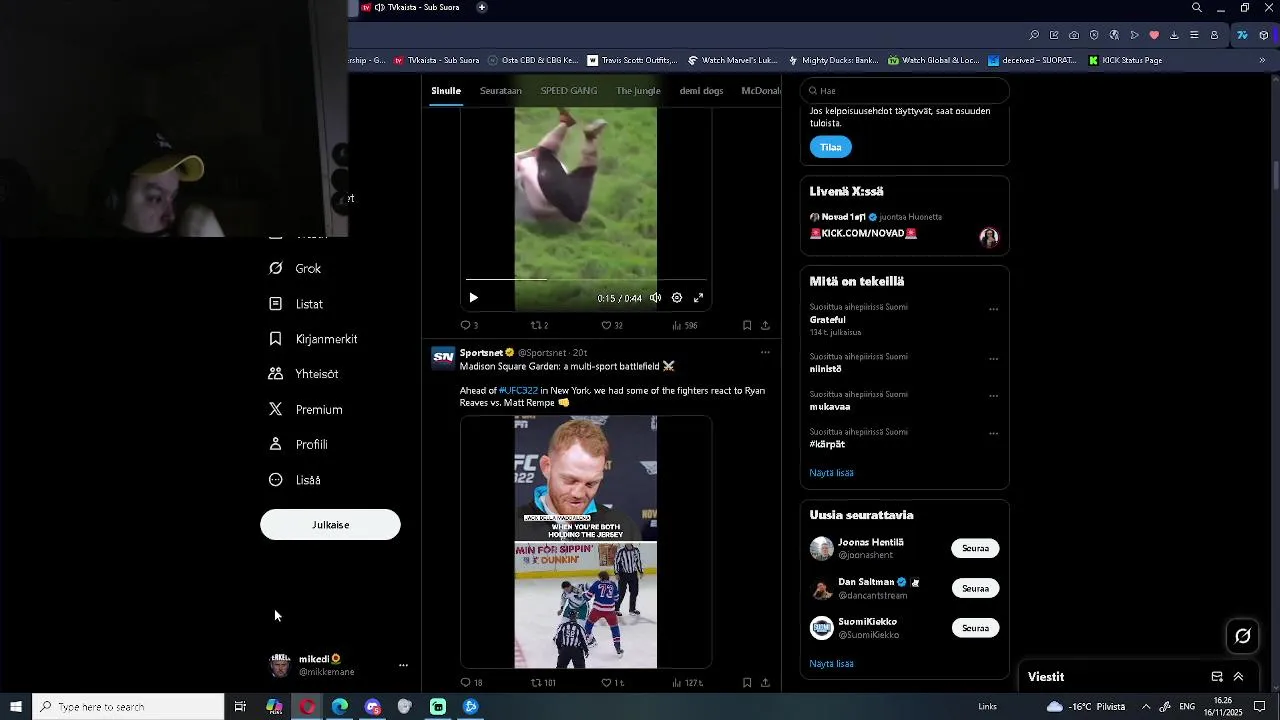The height and width of the screenshot is (720, 1280).
Task: Open the Sportsnet hockey fight video thumbnail
Action: point(586,542)
